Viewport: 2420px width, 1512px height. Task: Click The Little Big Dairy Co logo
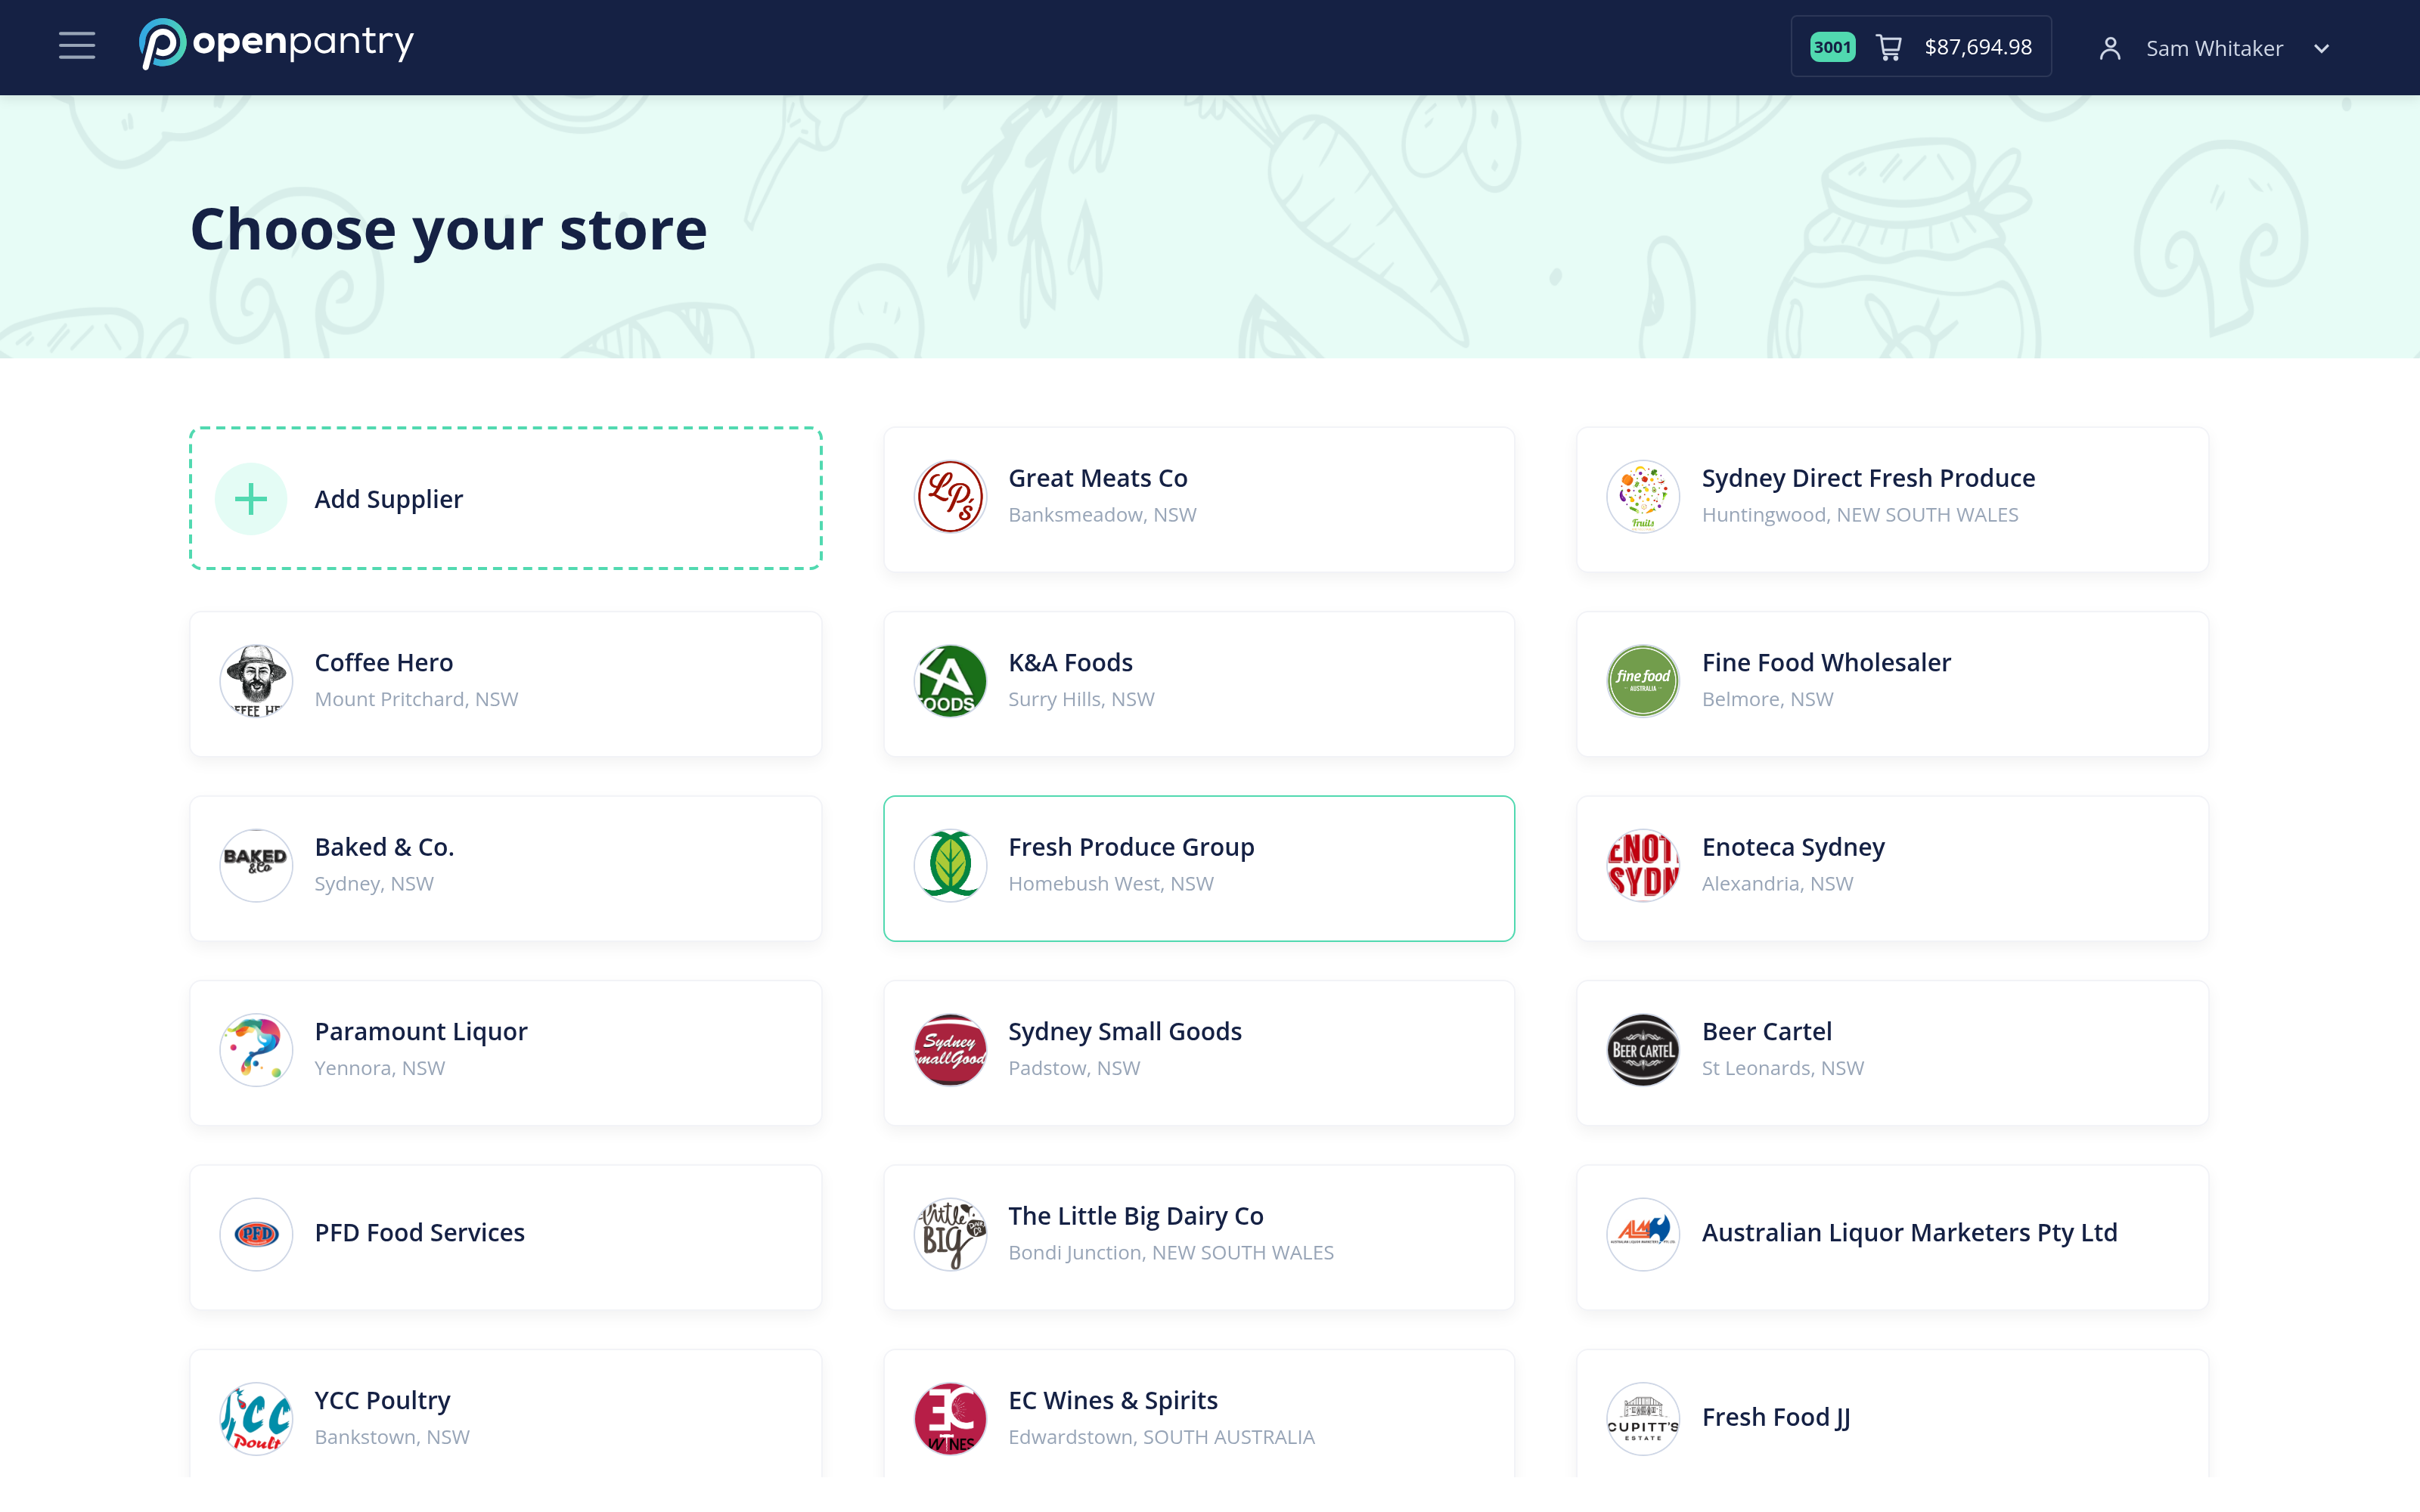(x=950, y=1234)
